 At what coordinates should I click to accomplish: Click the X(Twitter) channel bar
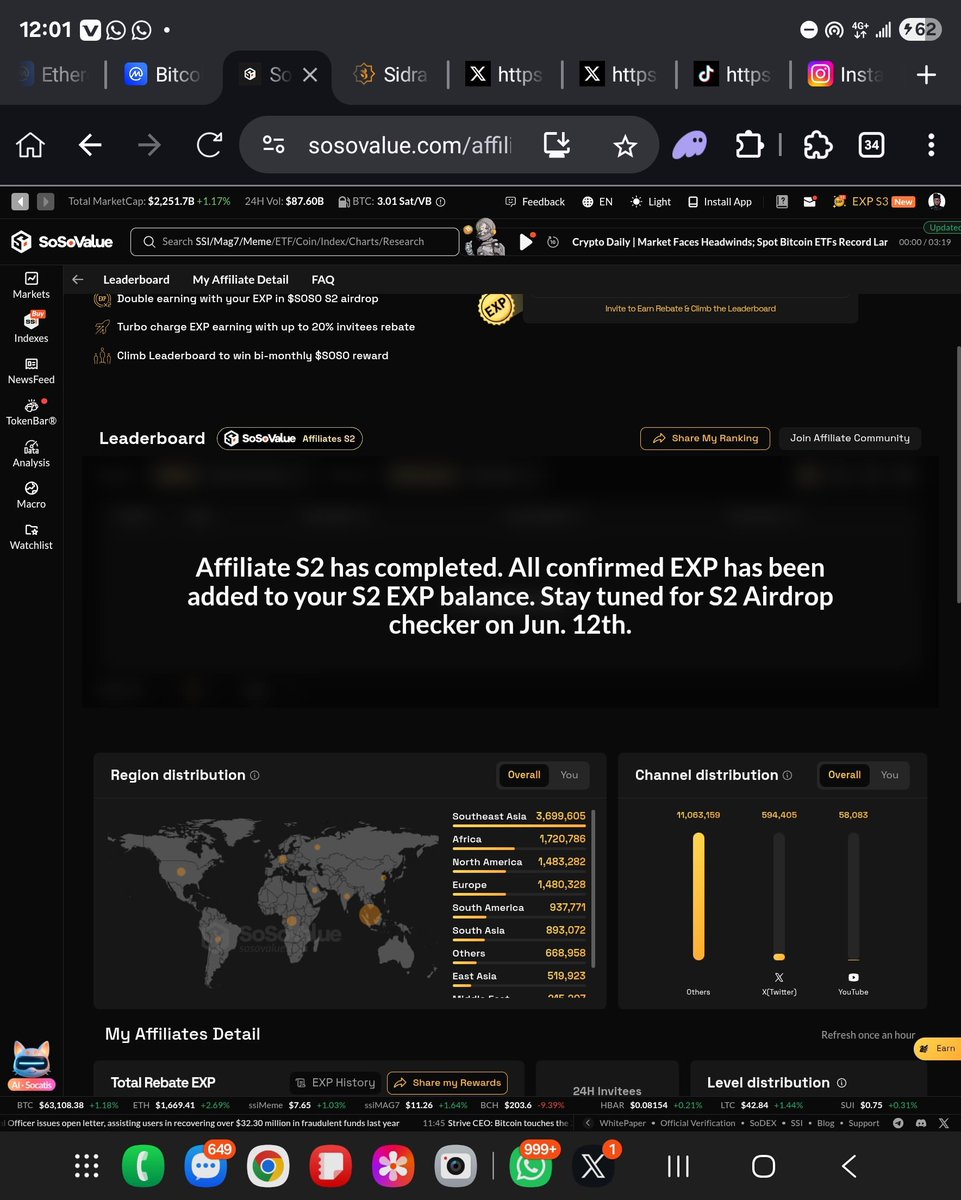click(x=779, y=896)
